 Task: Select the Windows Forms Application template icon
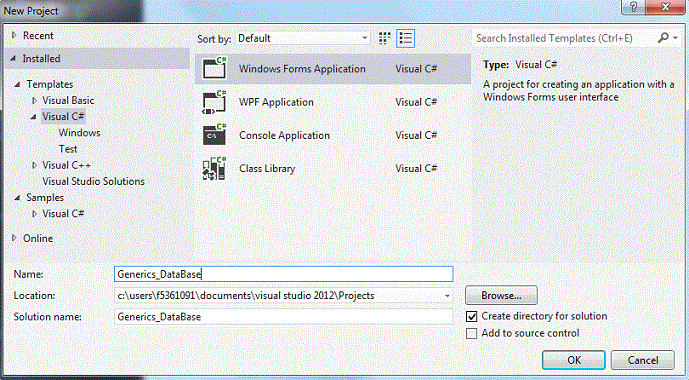[214, 68]
